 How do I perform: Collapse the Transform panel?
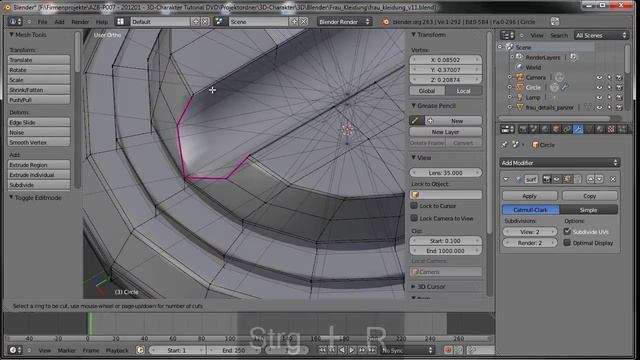[x=413, y=35]
